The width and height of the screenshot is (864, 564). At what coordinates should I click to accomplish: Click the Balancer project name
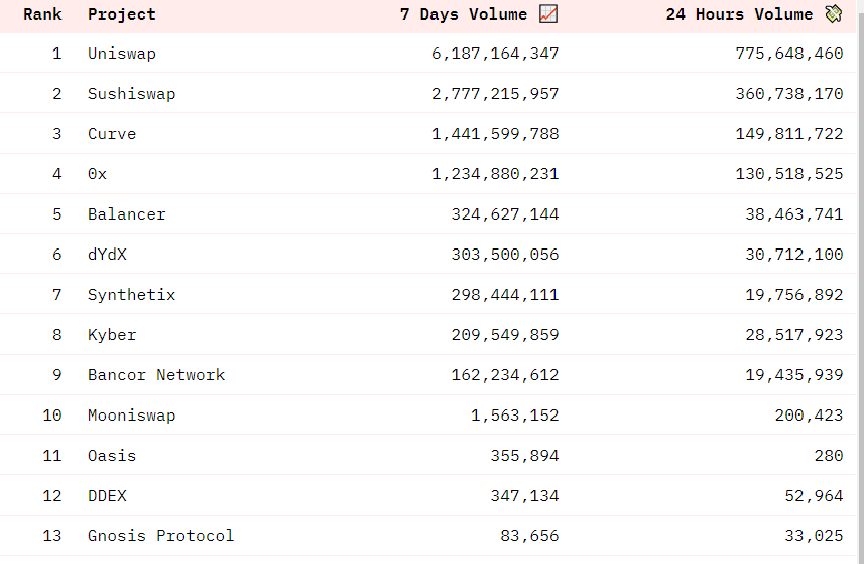pyautogui.click(x=127, y=214)
